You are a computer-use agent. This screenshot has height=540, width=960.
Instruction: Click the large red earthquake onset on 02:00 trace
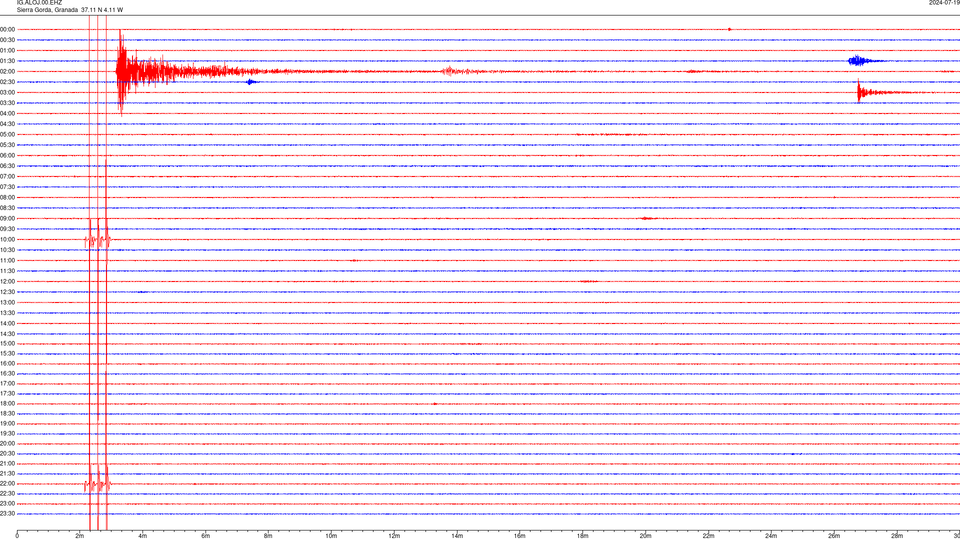[121, 72]
